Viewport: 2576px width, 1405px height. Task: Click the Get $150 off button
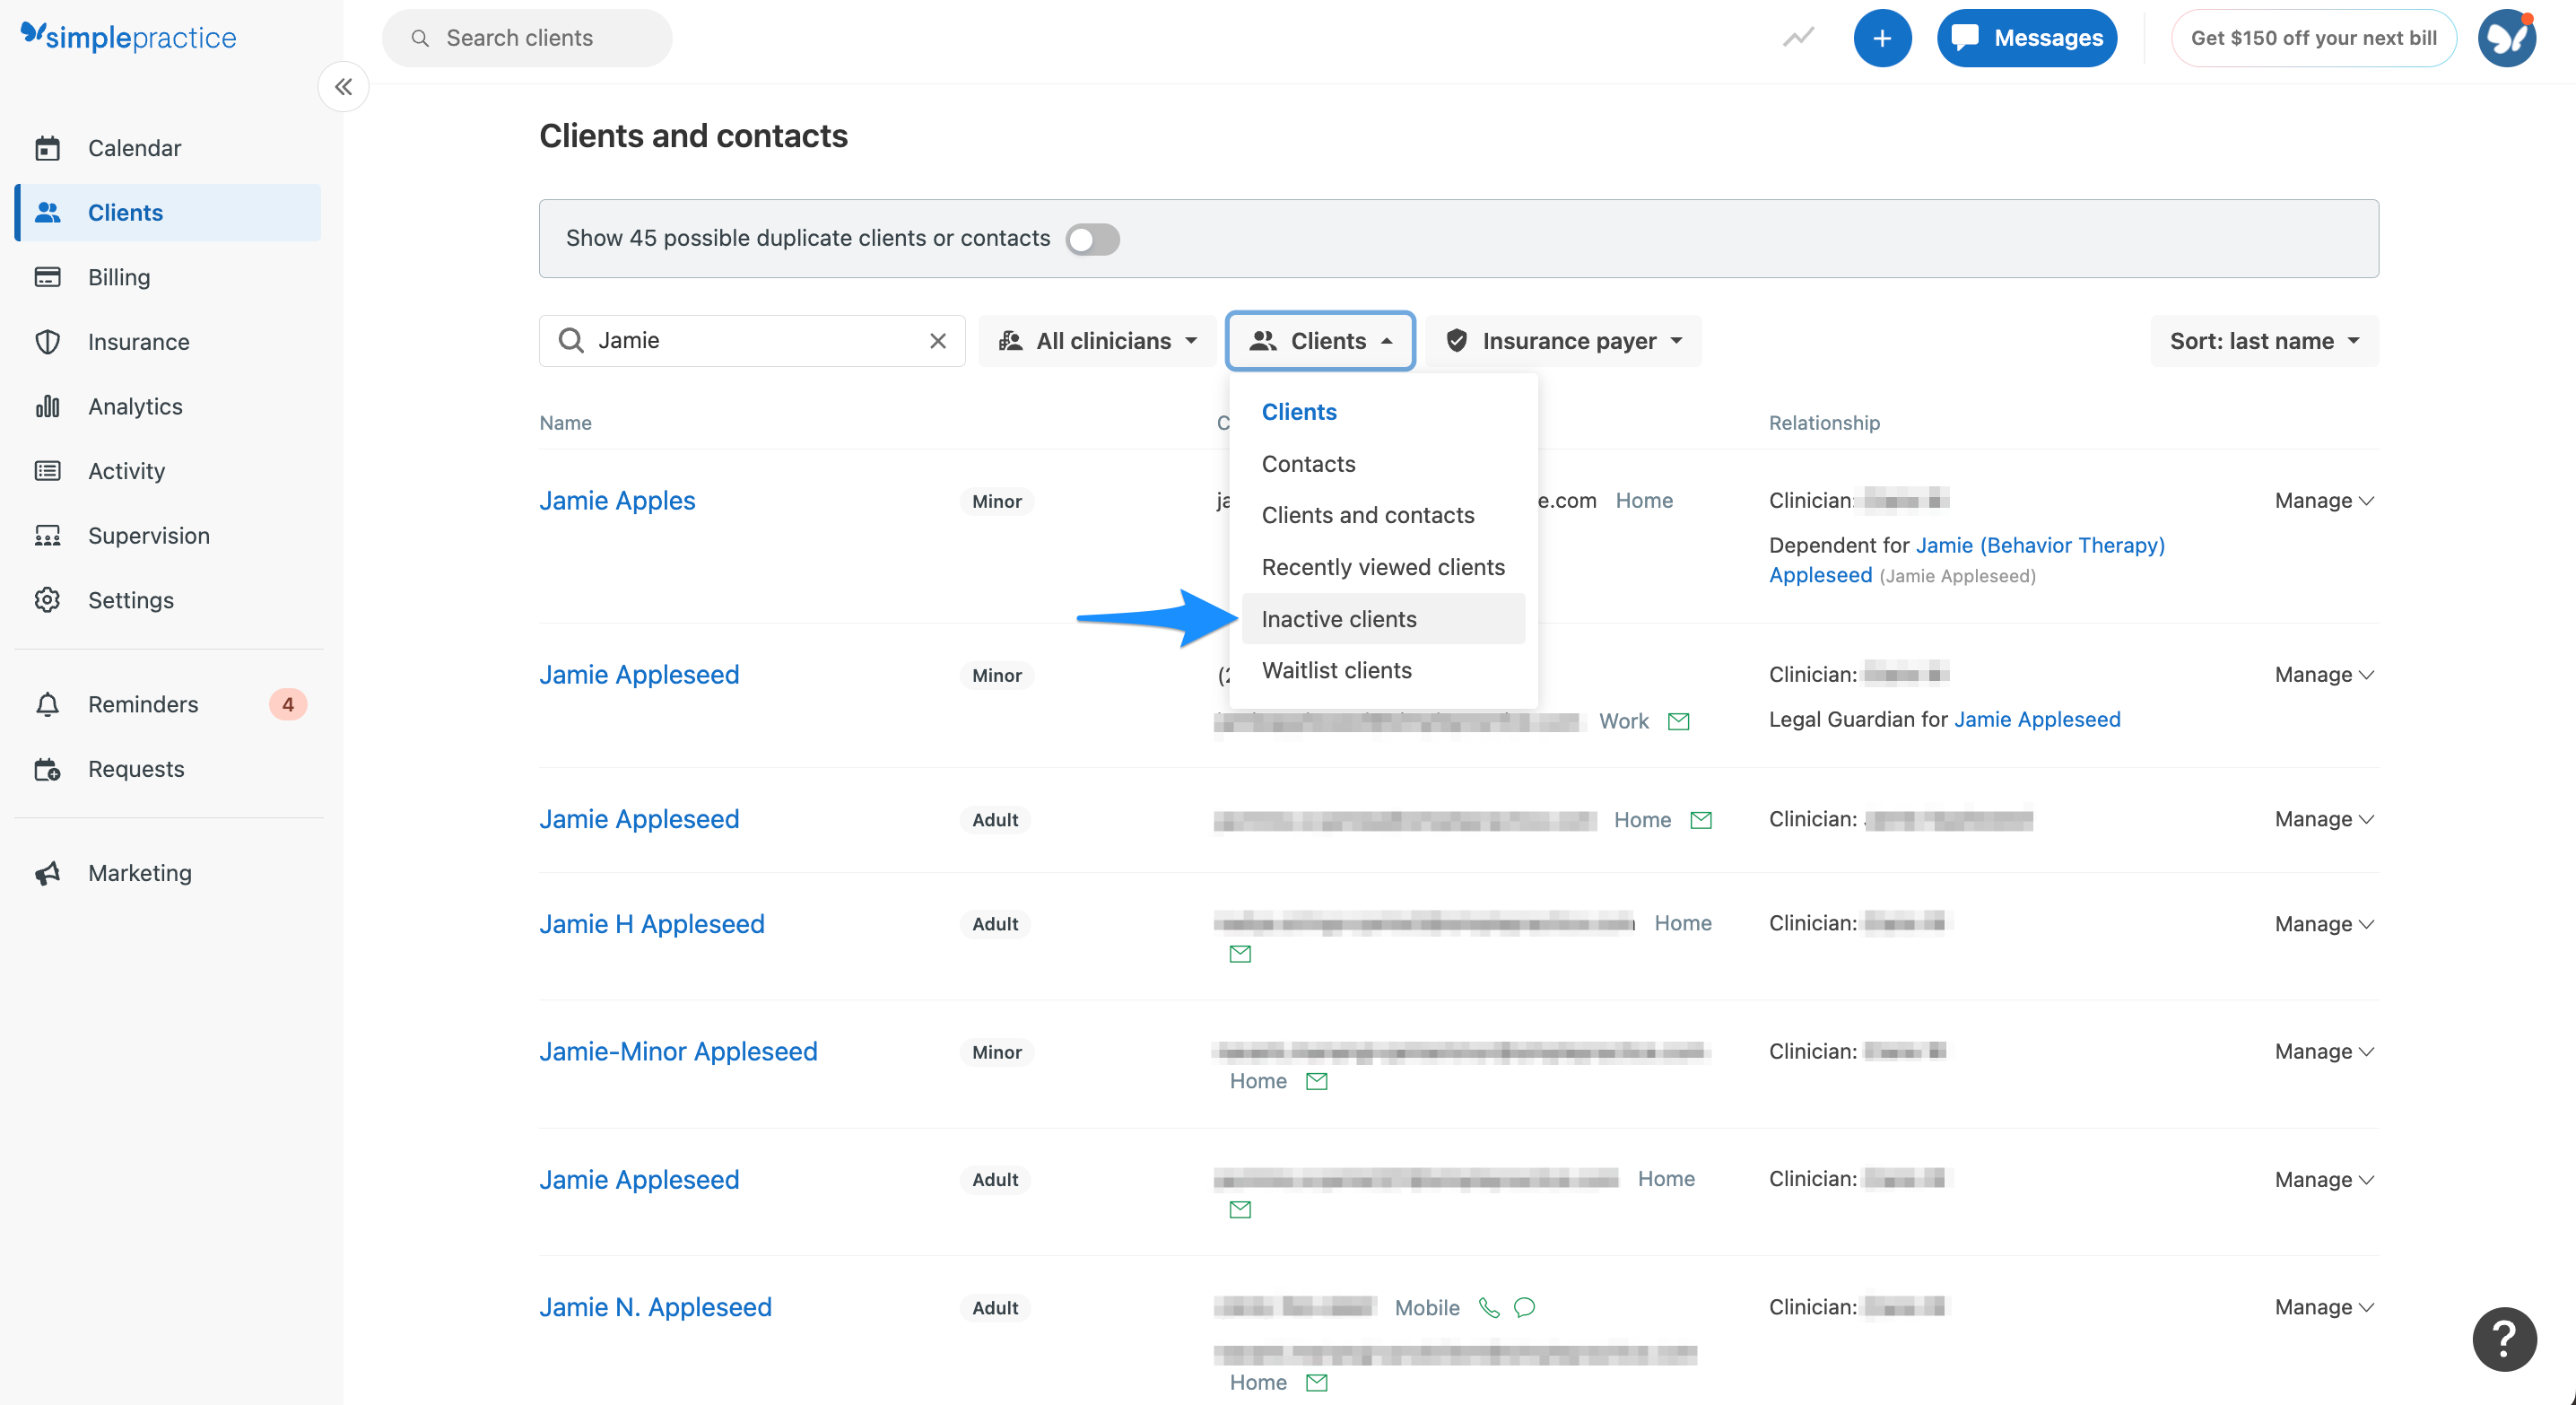[2313, 38]
